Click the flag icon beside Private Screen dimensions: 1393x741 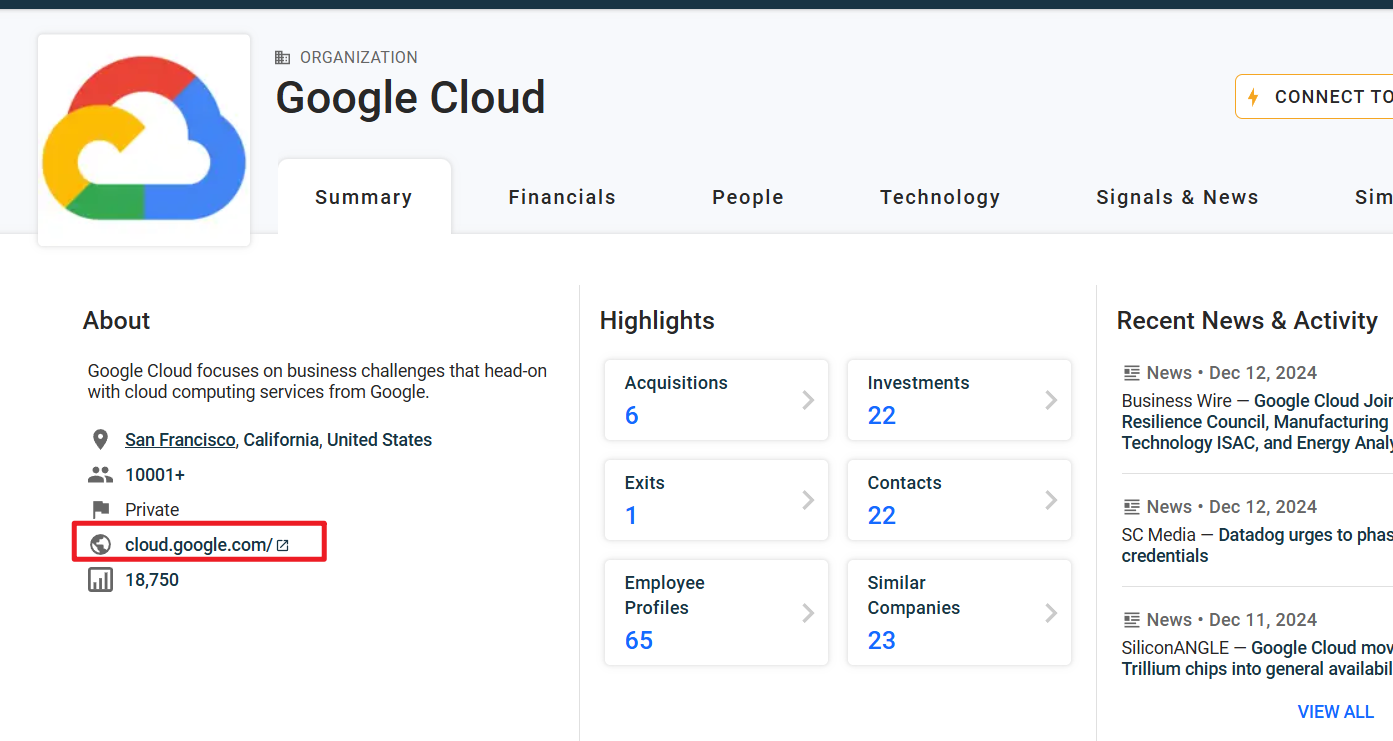(x=100, y=510)
